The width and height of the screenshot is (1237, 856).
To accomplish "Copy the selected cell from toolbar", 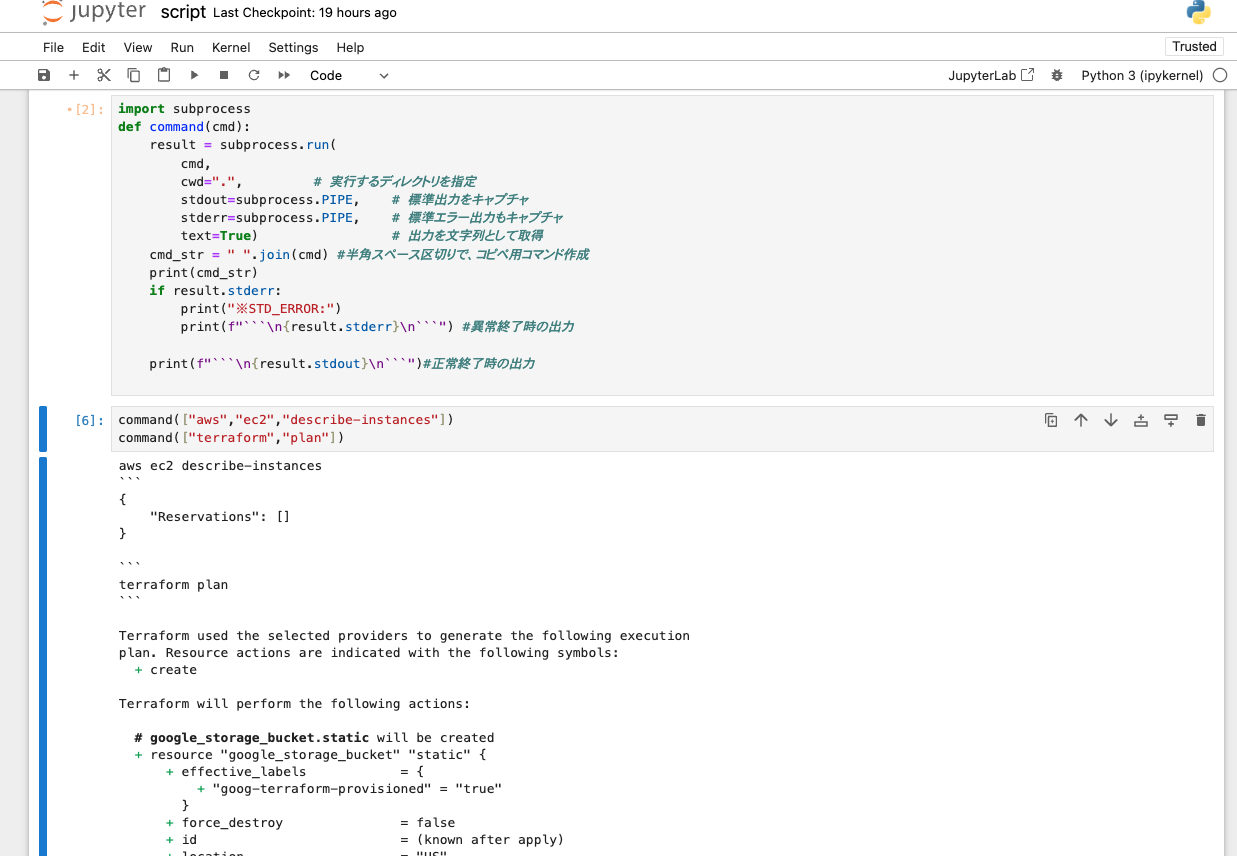I will (134, 75).
